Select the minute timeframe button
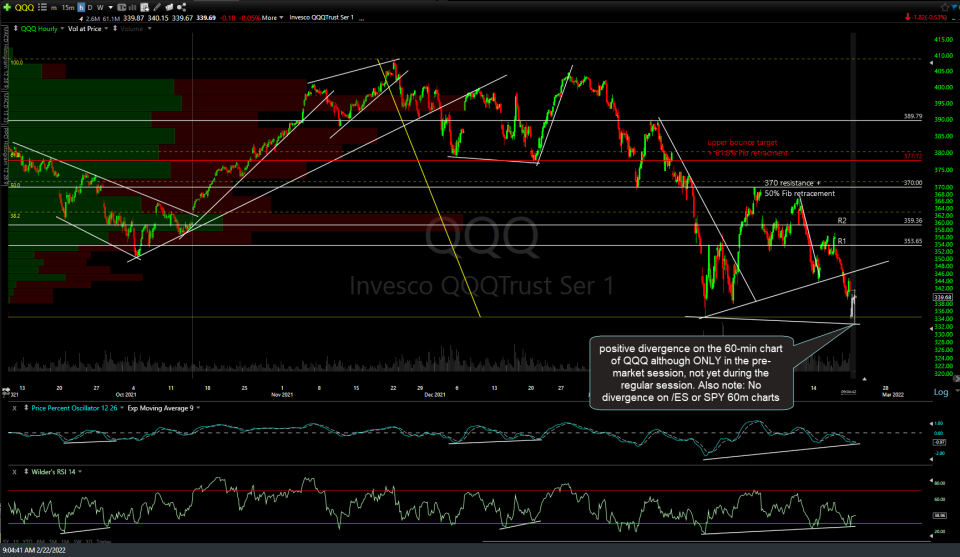 pos(54,8)
